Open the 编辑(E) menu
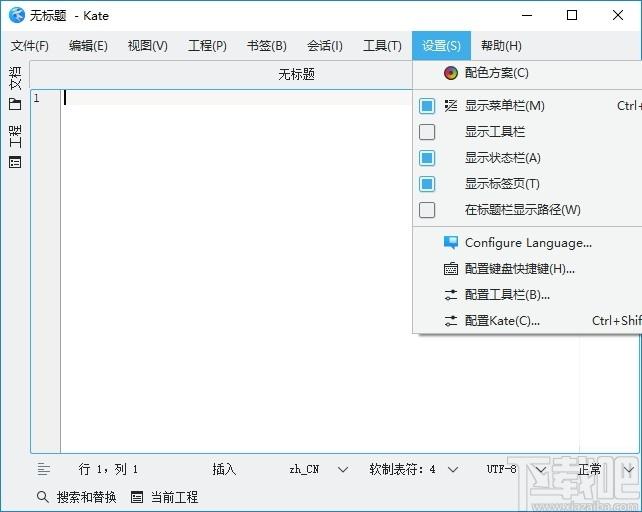 click(x=88, y=45)
